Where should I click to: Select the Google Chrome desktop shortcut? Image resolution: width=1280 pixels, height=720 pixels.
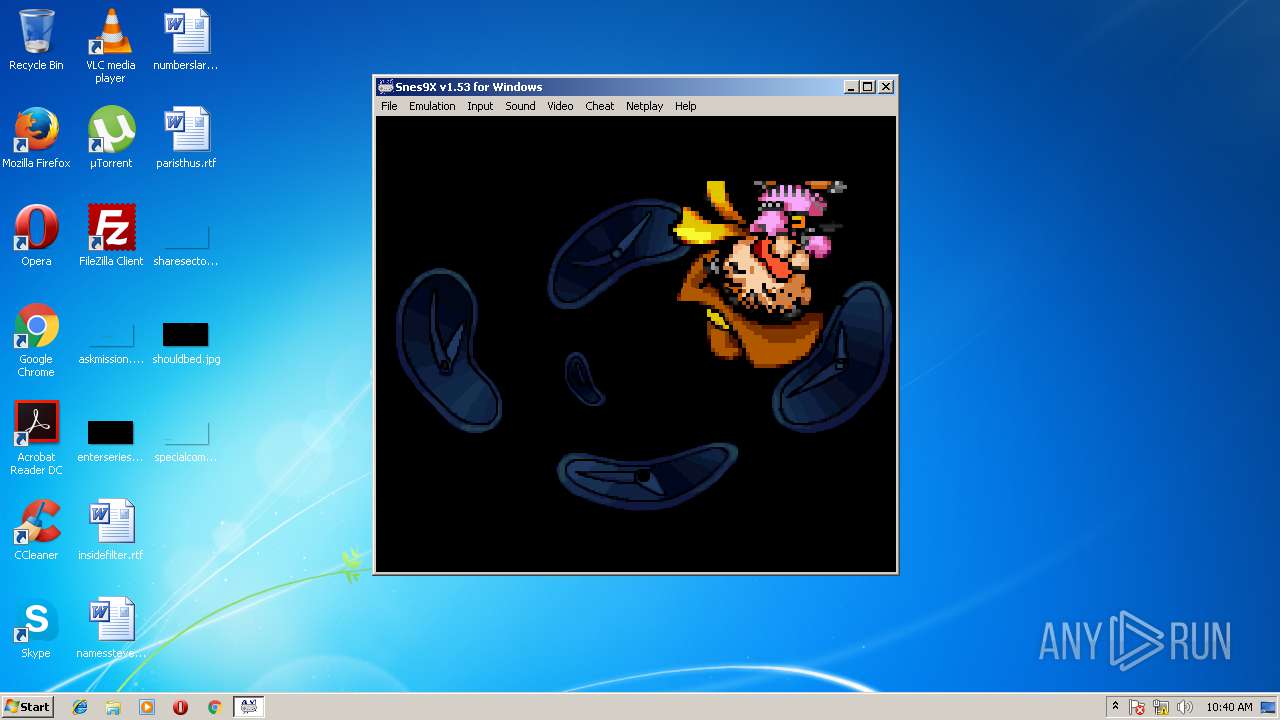(x=36, y=340)
